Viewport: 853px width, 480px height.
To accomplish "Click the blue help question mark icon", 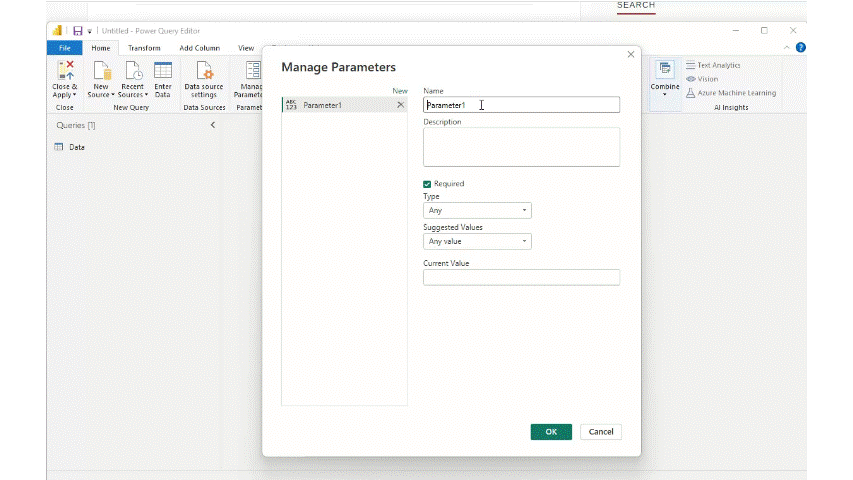I will pos(800,47).
